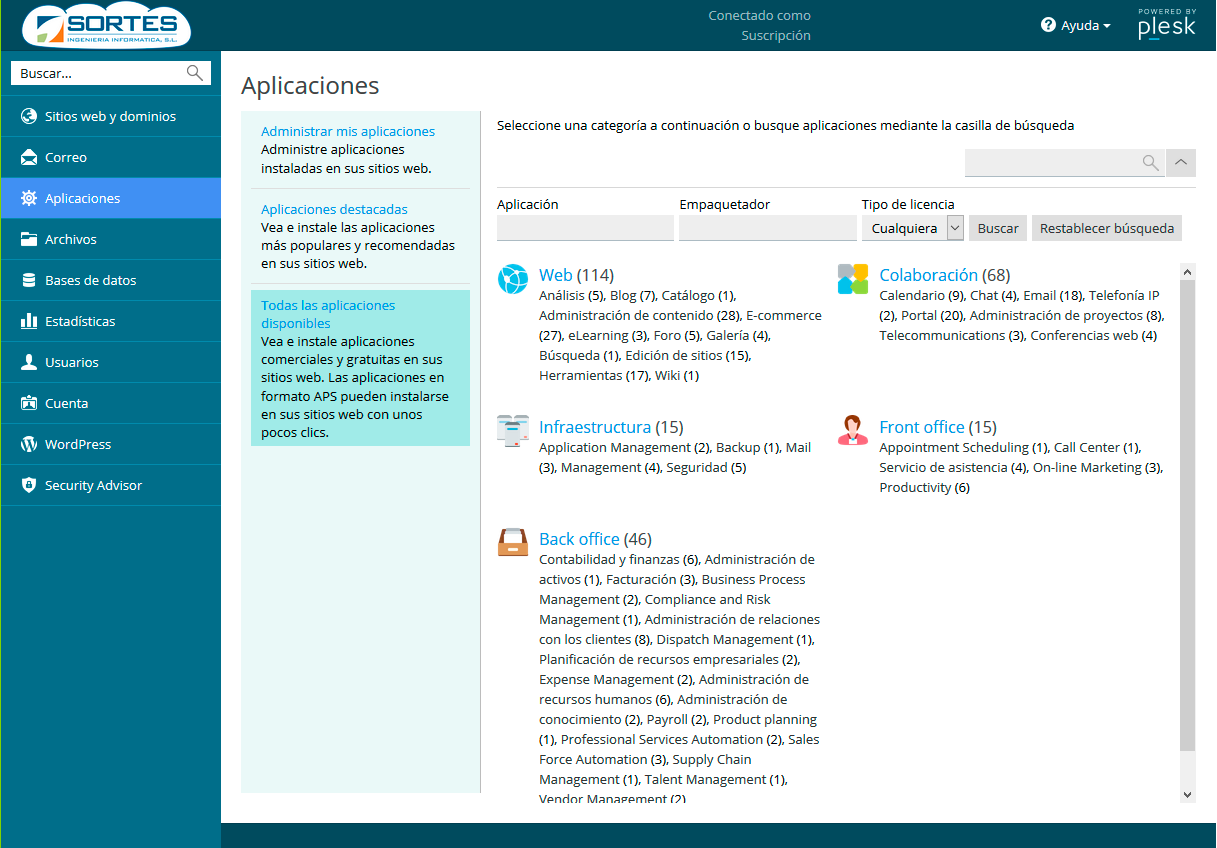
Task: Click the folder icon for Archivos
Action: 28,239
